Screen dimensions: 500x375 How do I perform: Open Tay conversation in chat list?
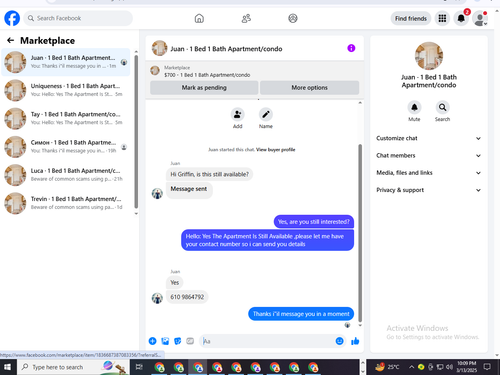(x=66, y=118)
